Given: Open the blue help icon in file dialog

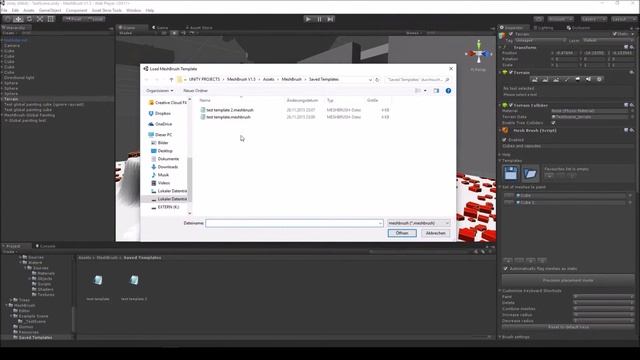Looking at the screenshot, I should pyautogui.click(x=448, y=91).
